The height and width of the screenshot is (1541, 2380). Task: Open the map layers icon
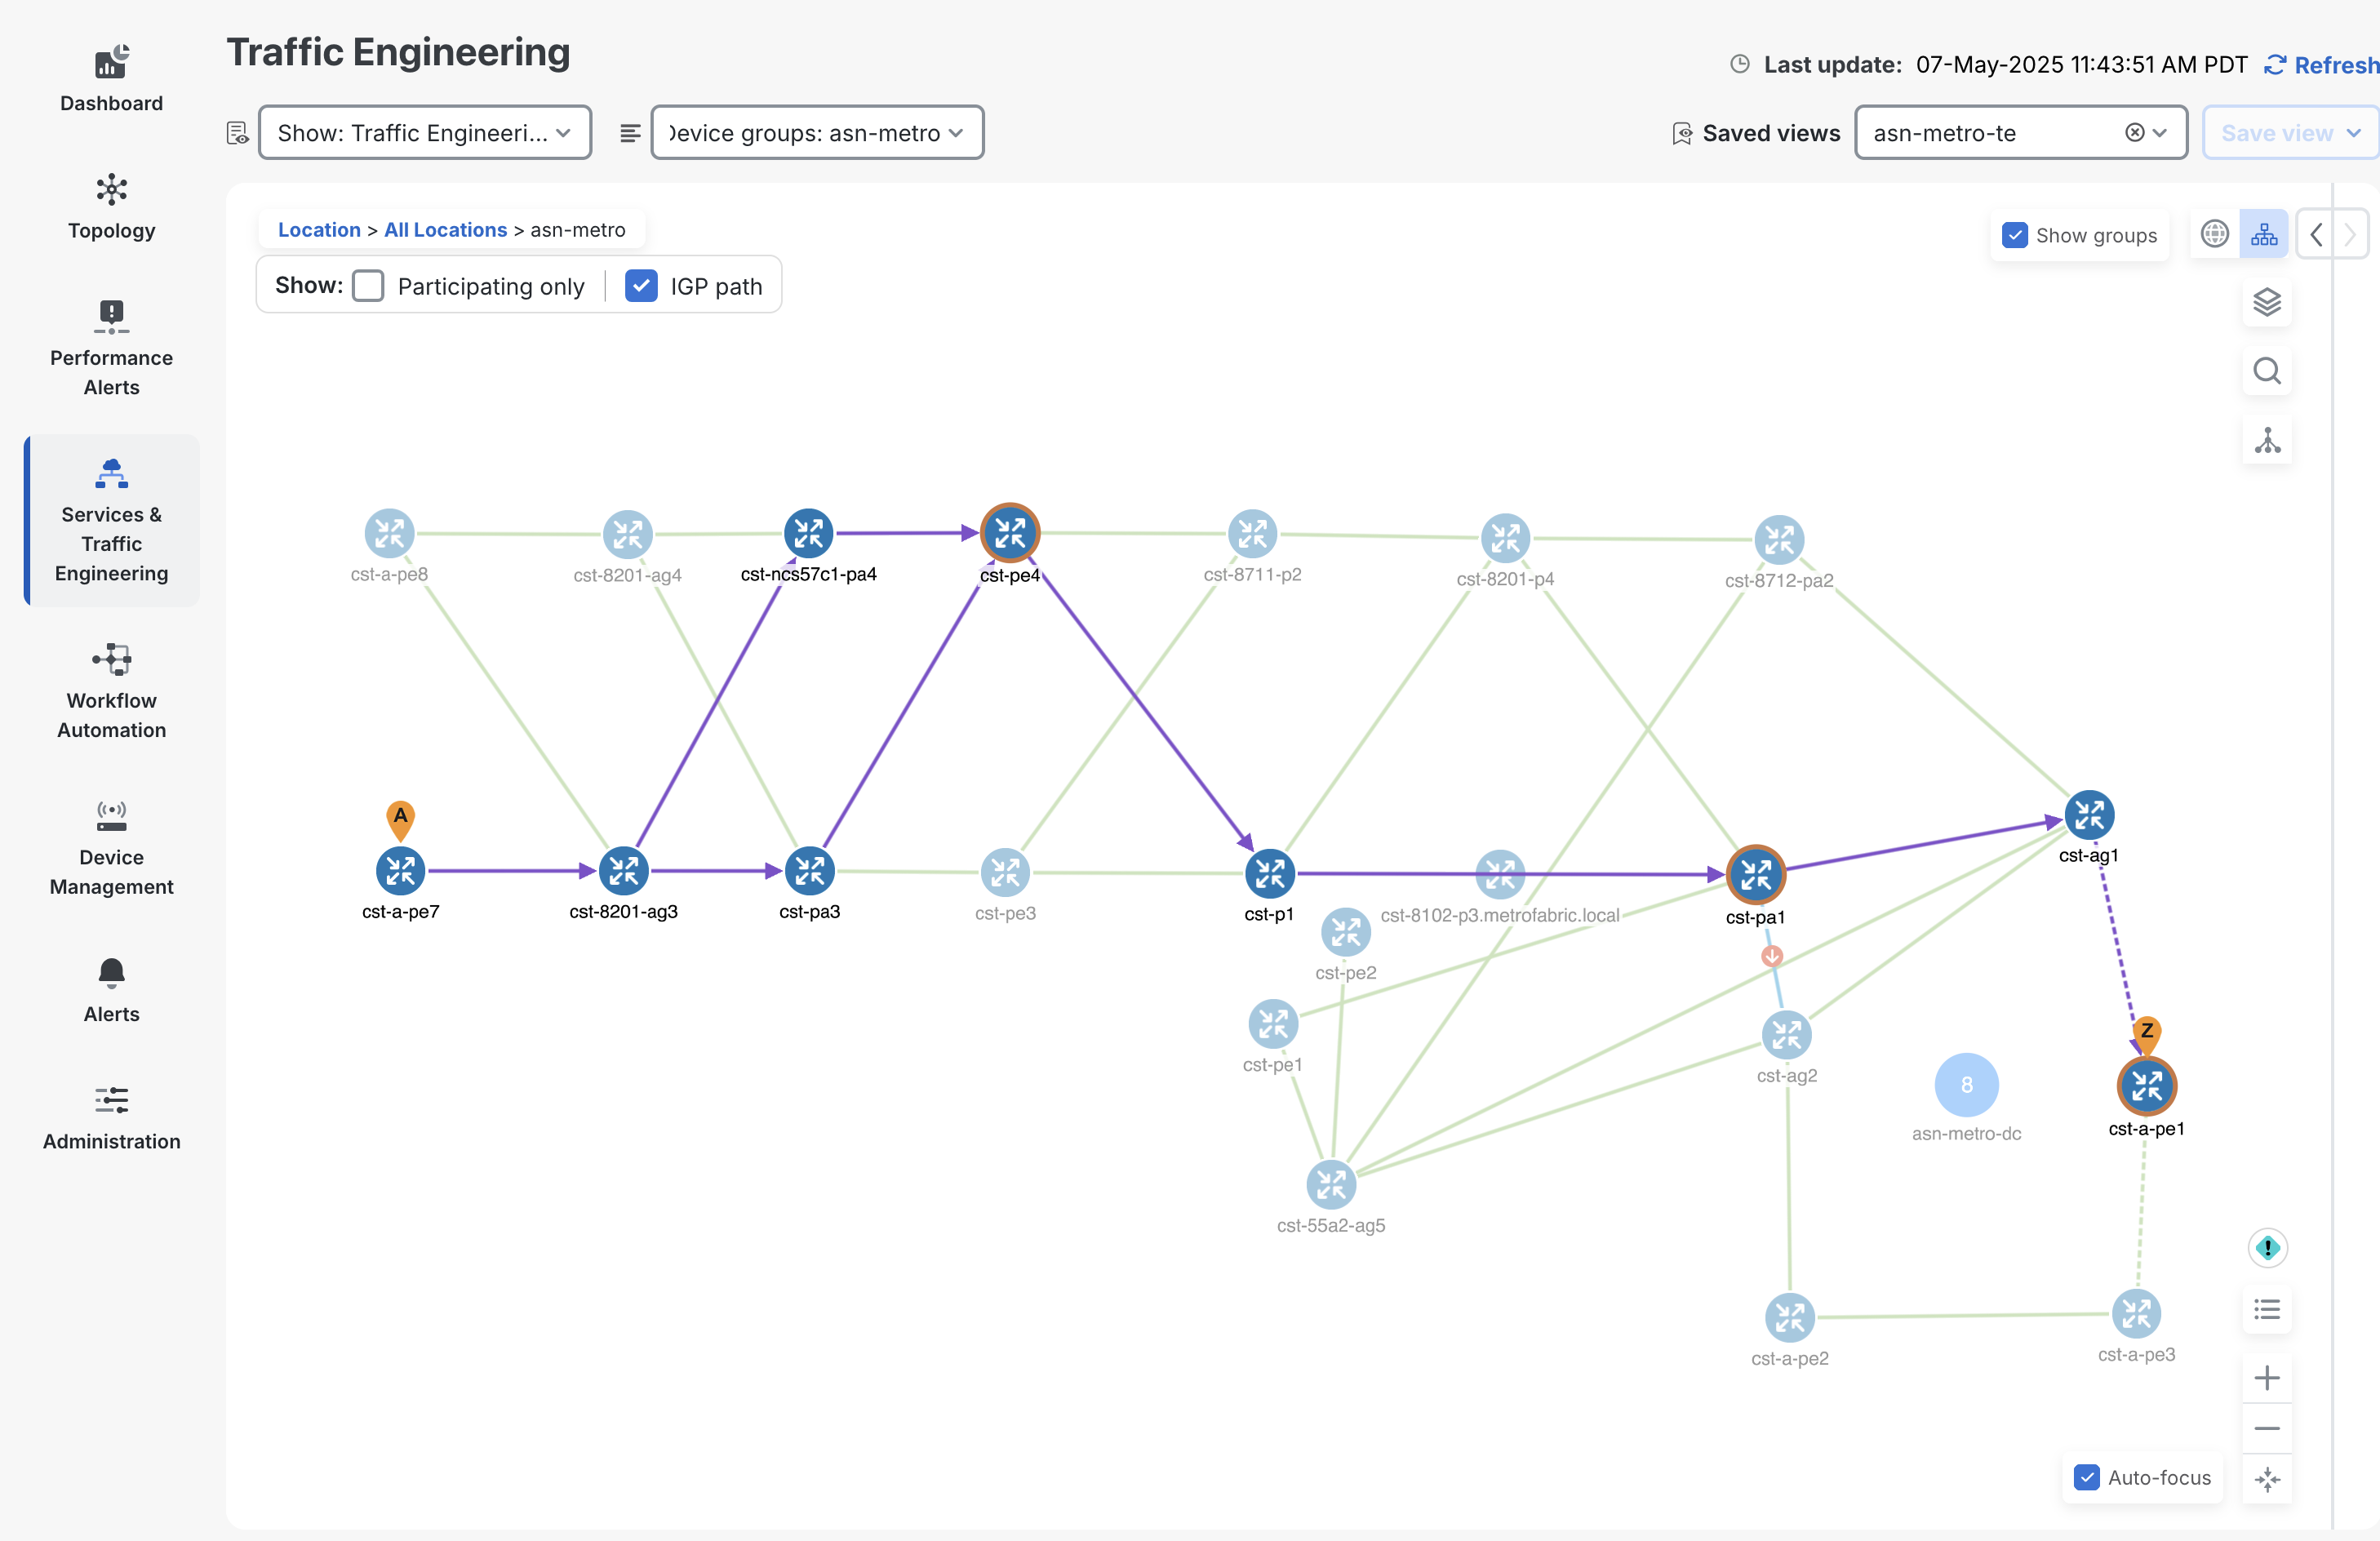click(x=2266, y=302)
